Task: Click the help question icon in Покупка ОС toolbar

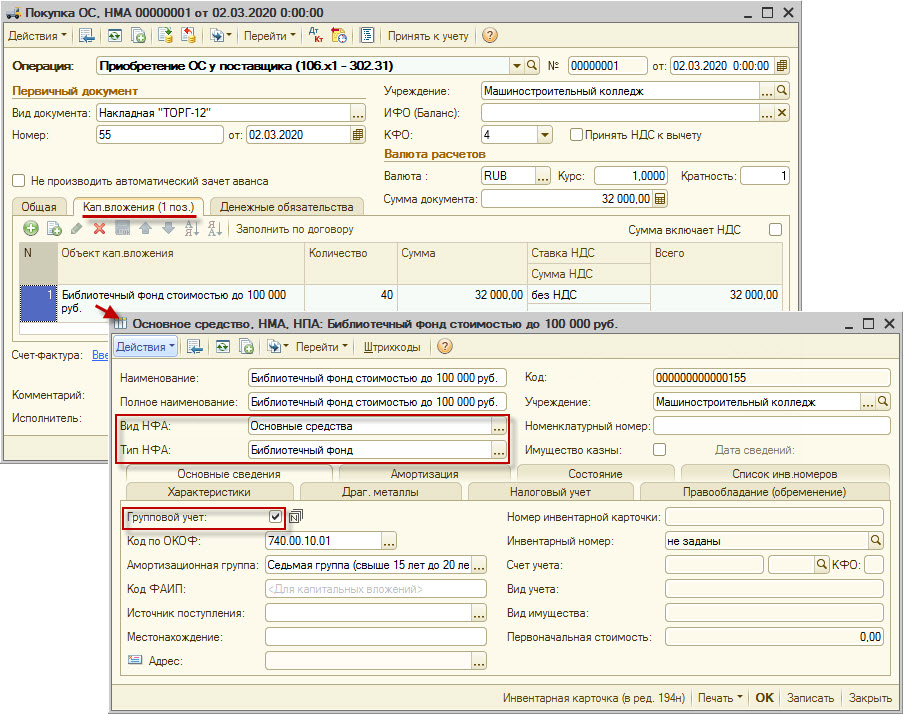Action: [489, 35]
